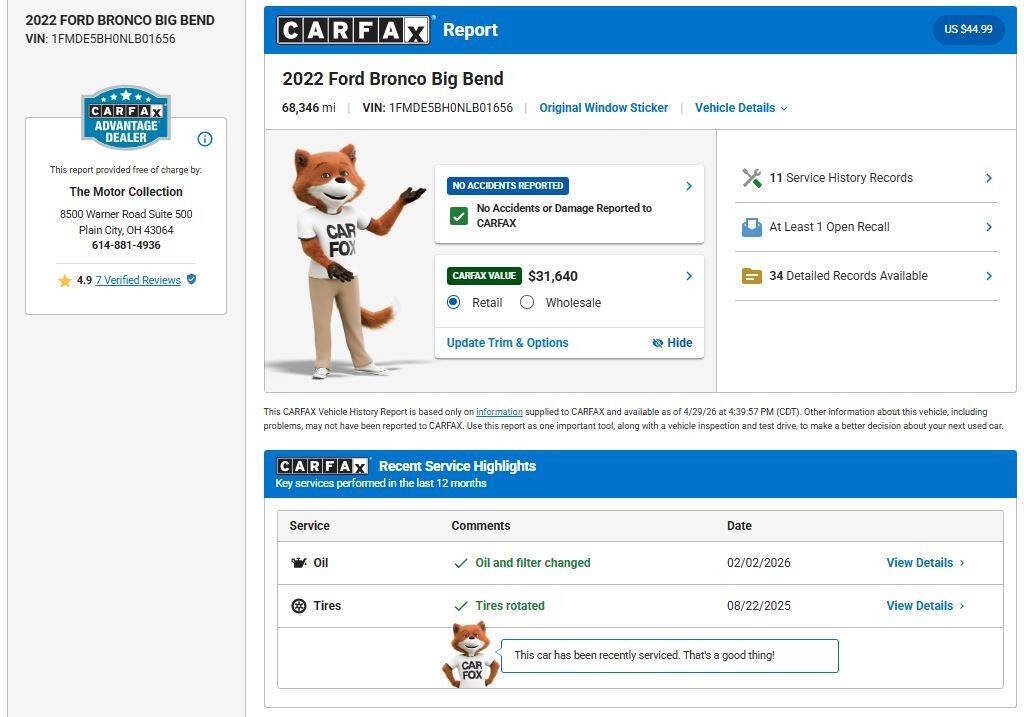
Task: Click the CARFAX Advantage Dealer badge
Action: pyautogui.click(x=126, y=117)
